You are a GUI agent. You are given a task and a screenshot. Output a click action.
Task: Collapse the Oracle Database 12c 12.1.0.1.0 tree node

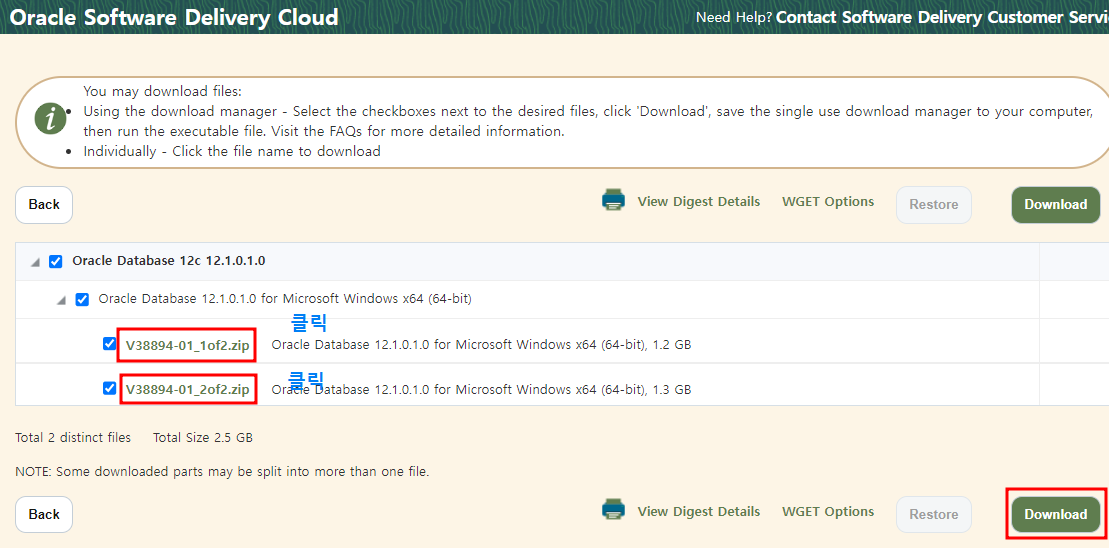point(35,262)
